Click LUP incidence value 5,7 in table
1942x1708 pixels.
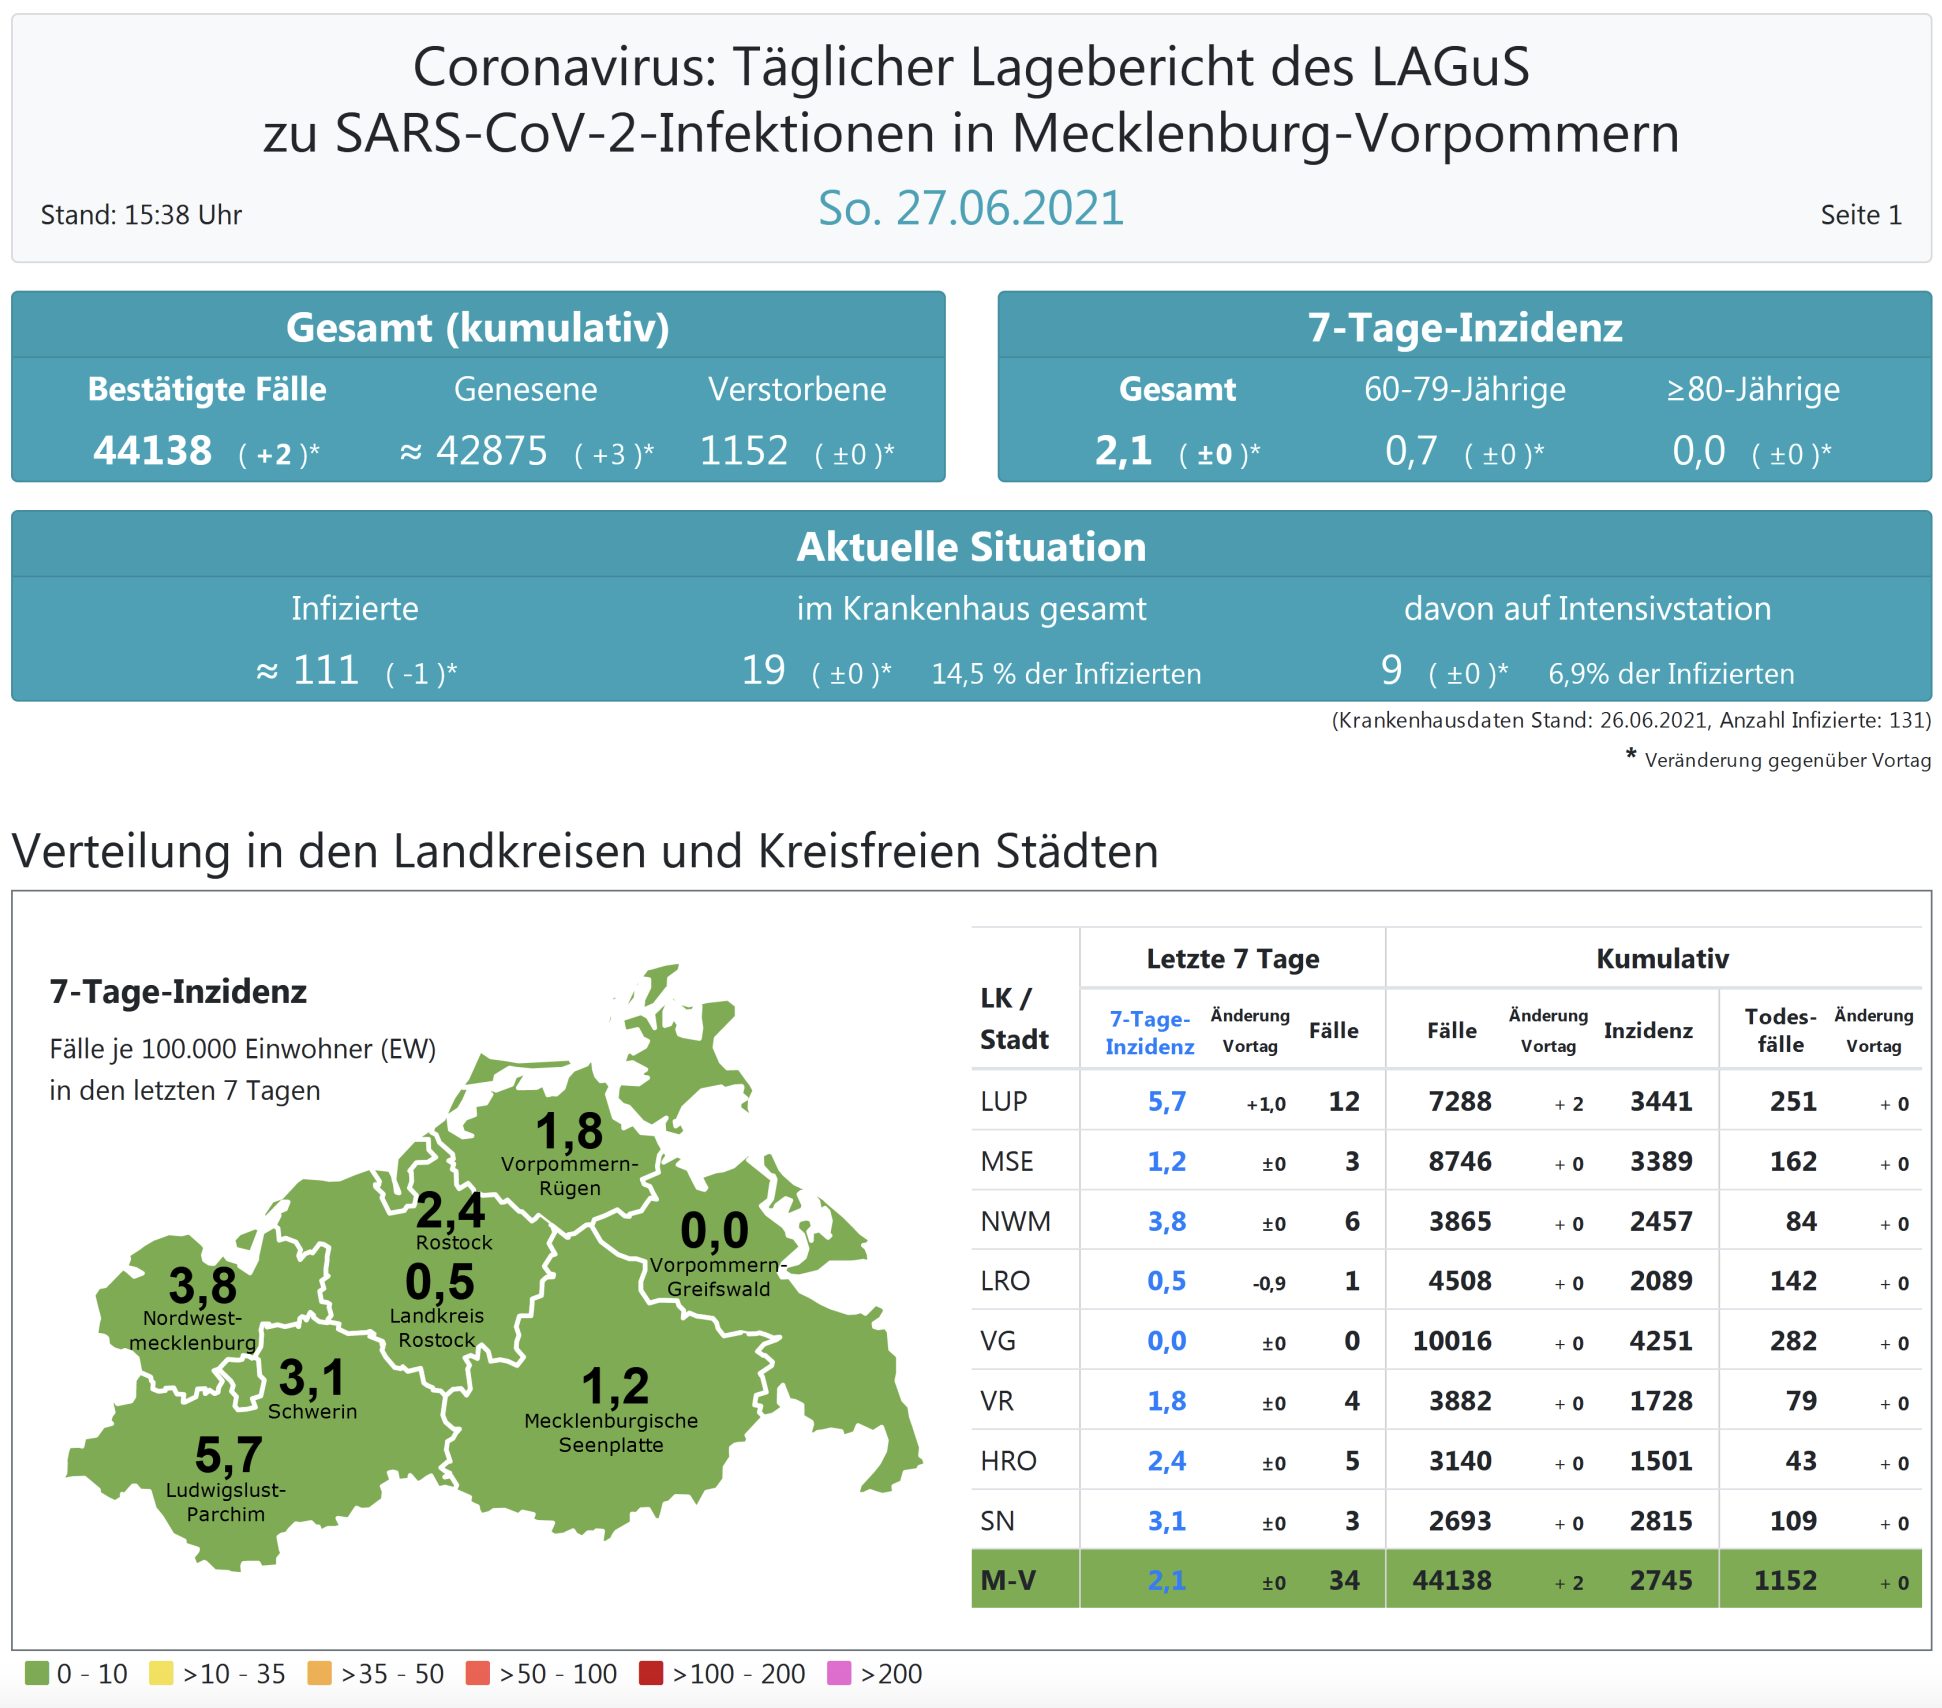(x=1166, y=1101)
